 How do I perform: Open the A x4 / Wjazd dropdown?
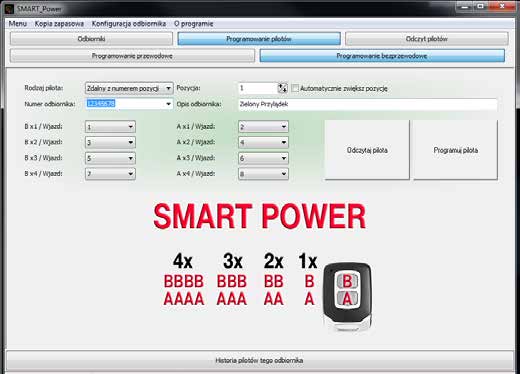pos(263,174)
